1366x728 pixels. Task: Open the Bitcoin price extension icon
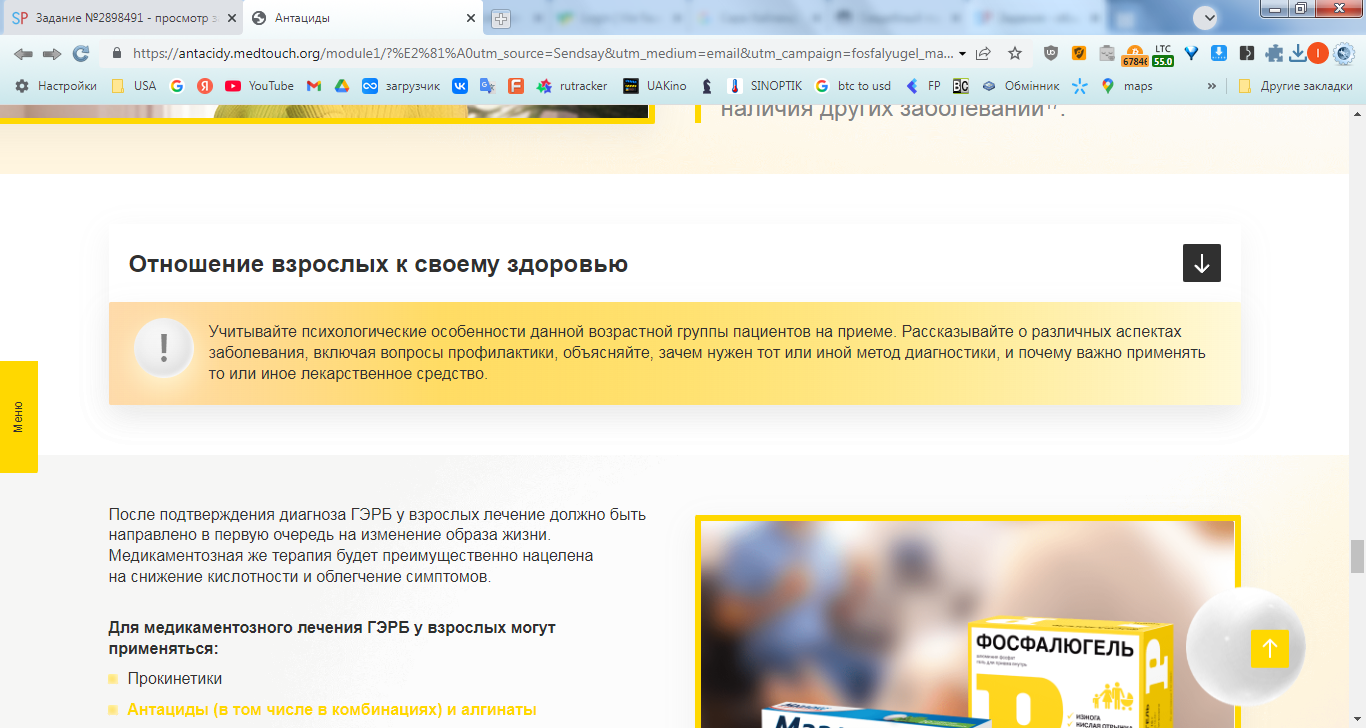[1135, 55]
